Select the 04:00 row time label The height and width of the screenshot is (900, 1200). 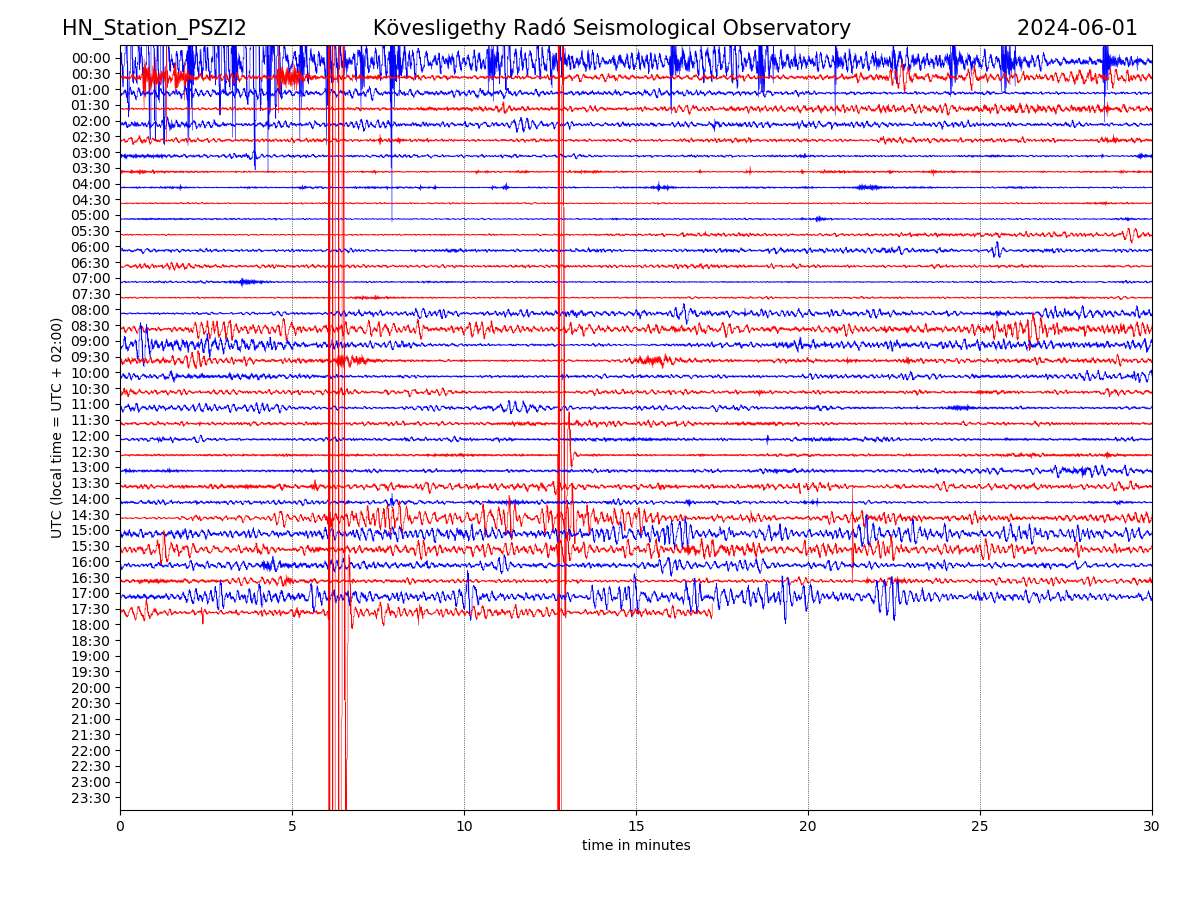coord(90,184)
